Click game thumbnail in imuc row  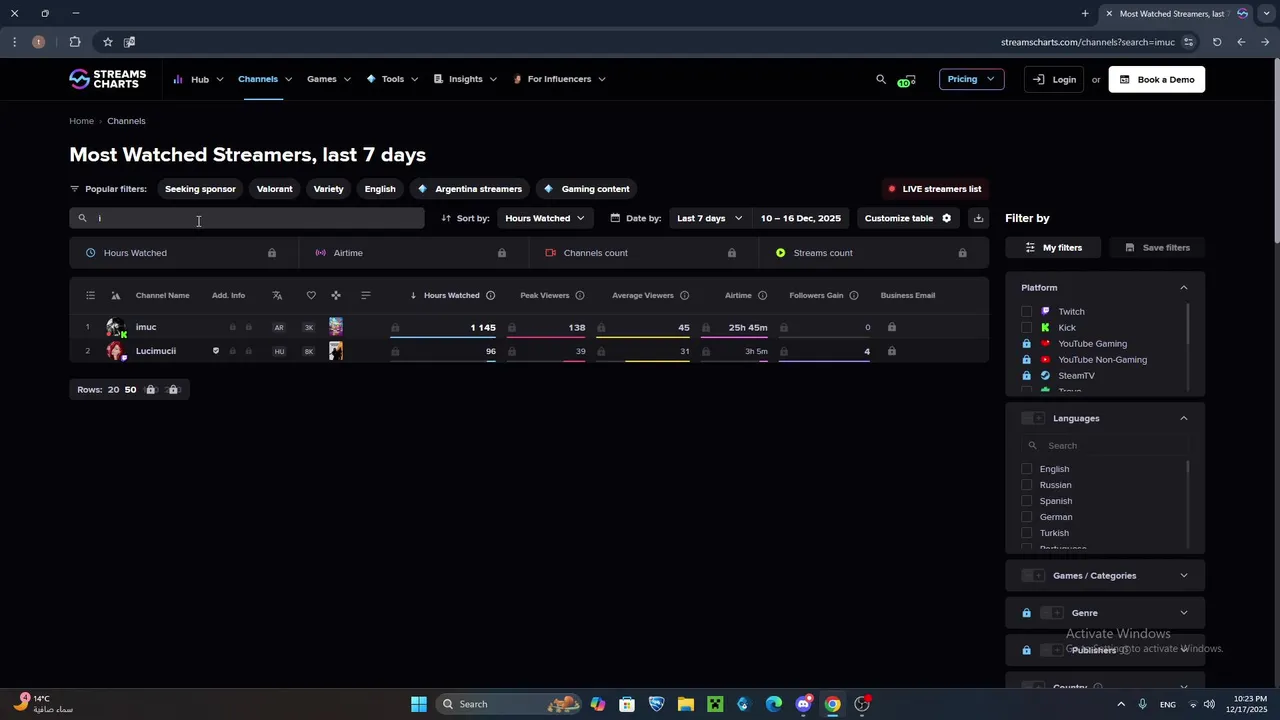[x=336, y=327]
